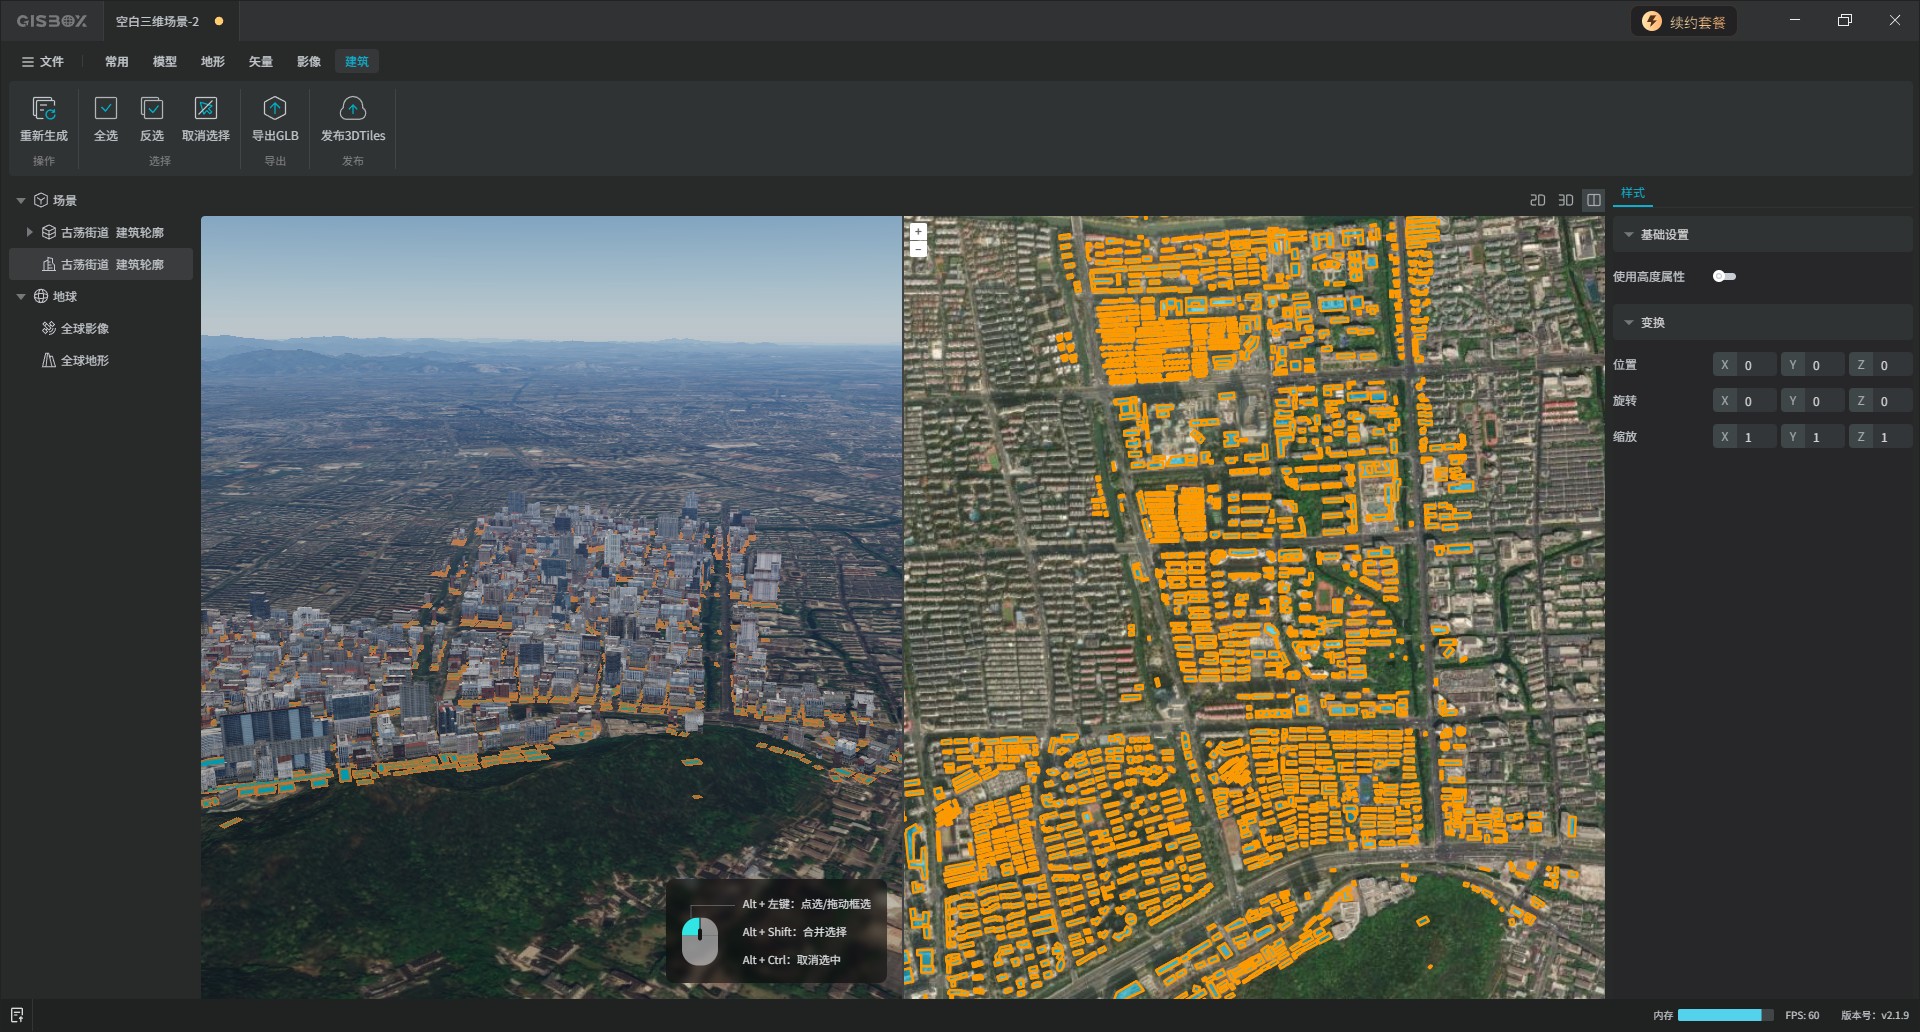Switch to 3D view mode
Image resolution: width=1920 pixels, height=1032 pixels.
click(x=1566, y=200)
